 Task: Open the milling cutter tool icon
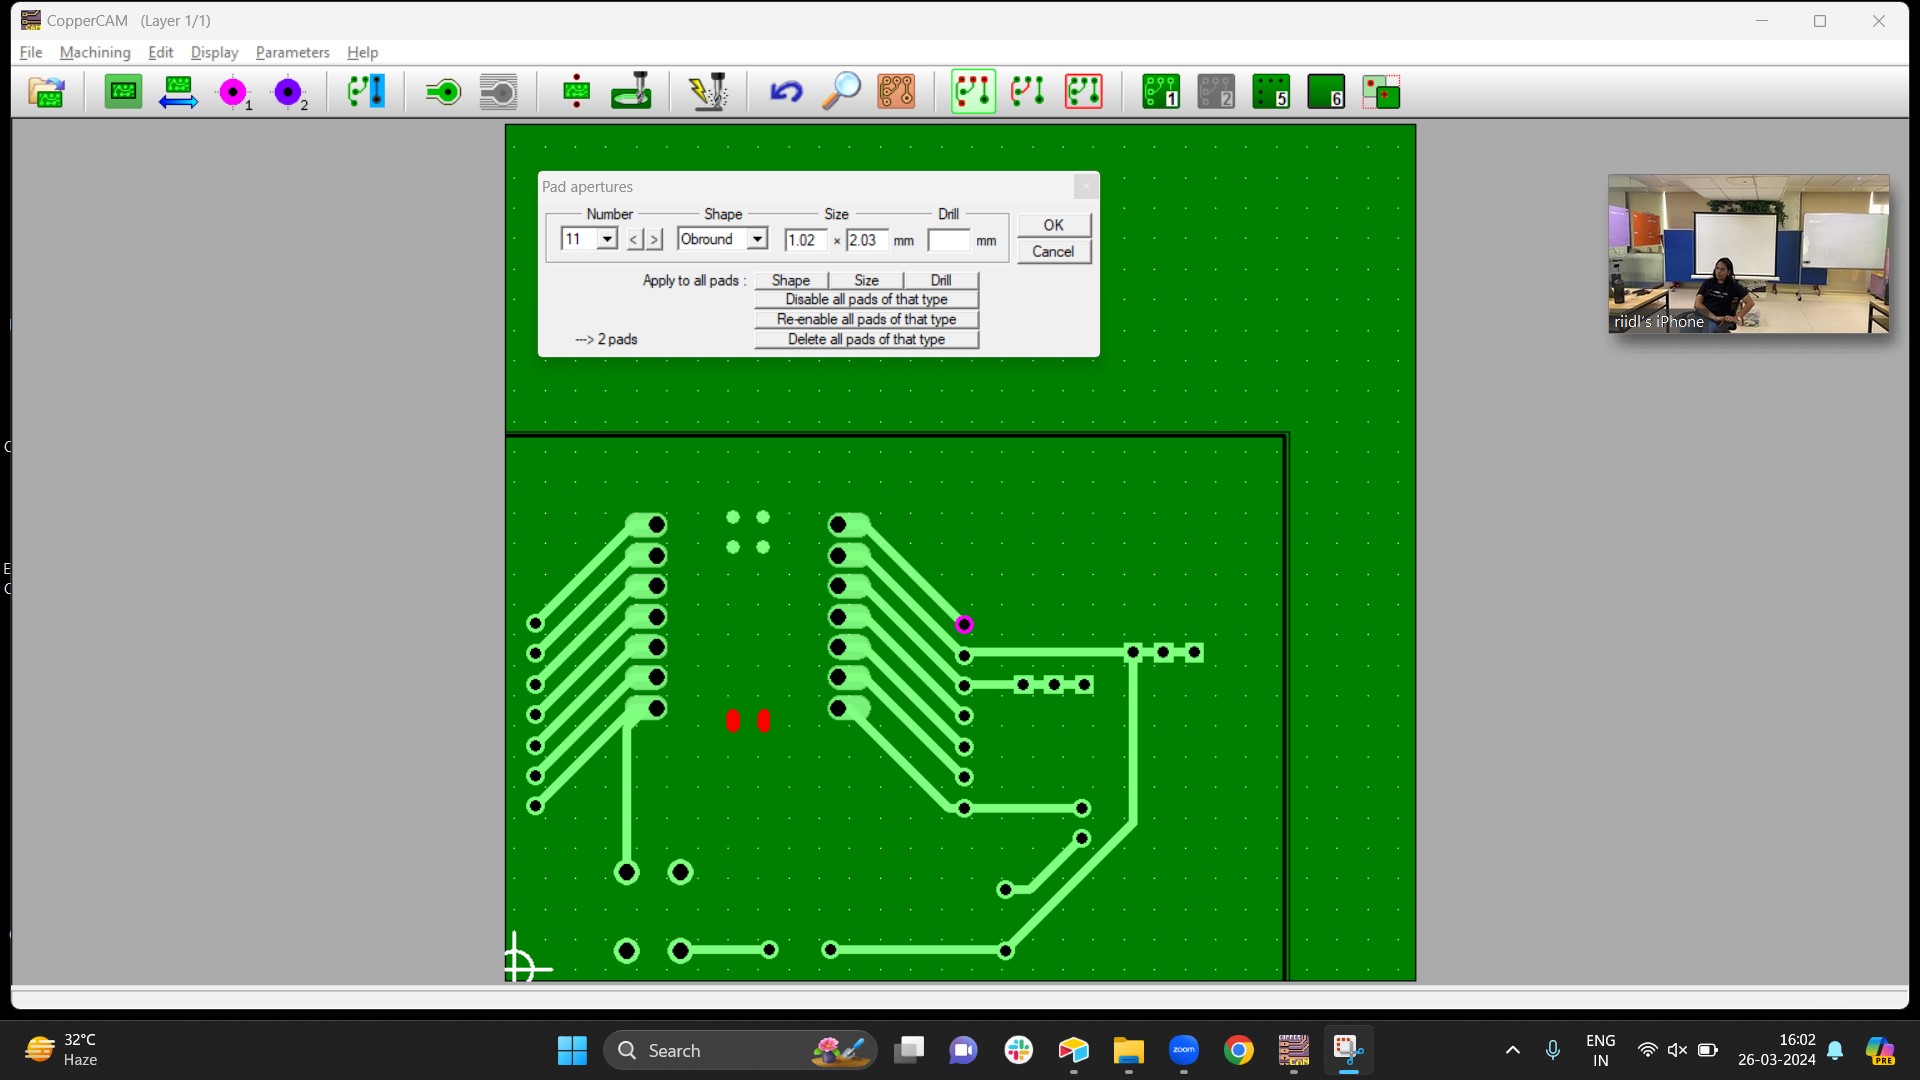631,92
